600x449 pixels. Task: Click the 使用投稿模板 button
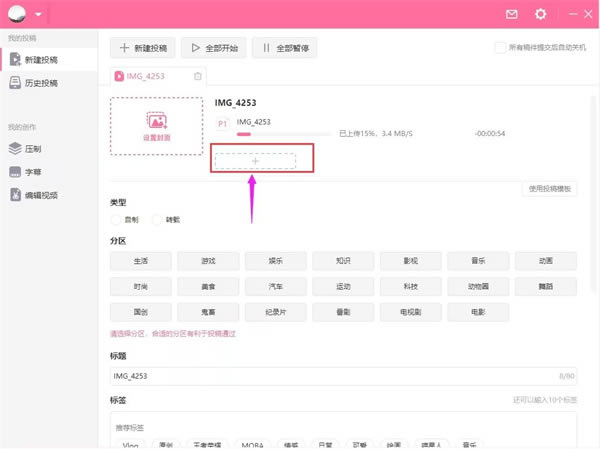[x=549, y=188]
